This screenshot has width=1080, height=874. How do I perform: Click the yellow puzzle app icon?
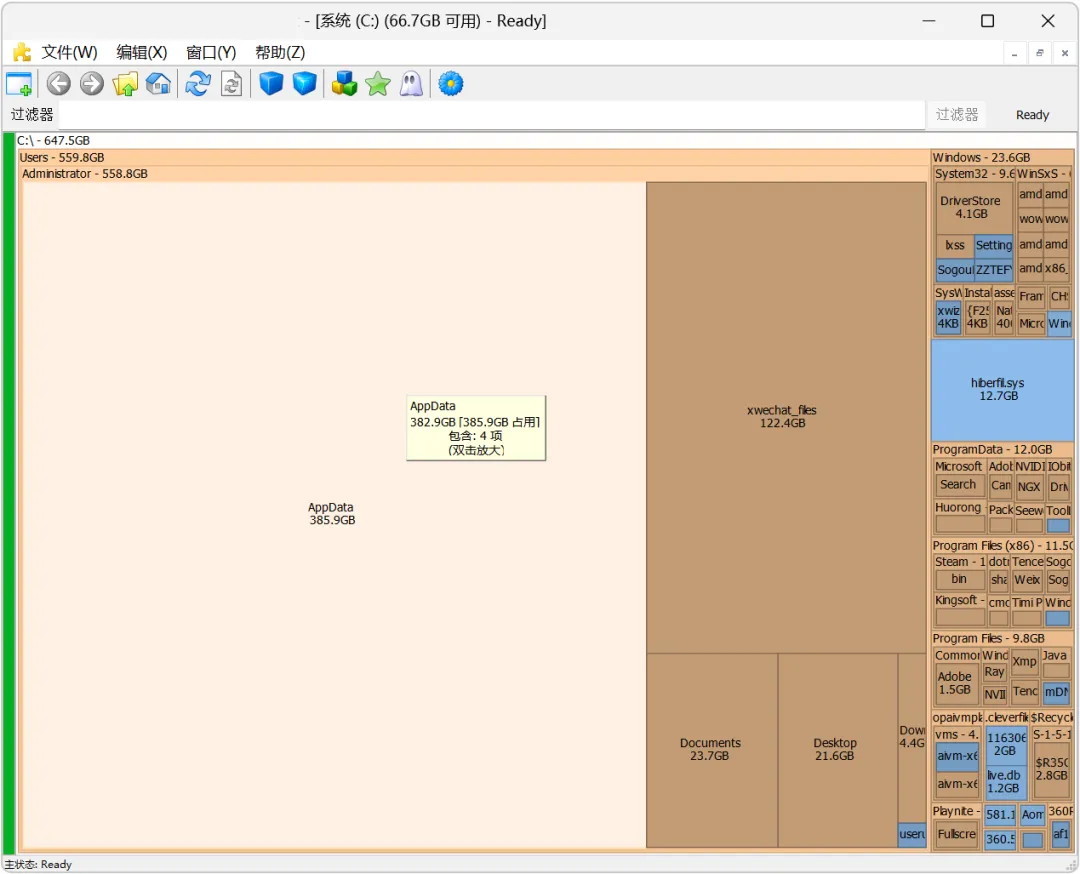[22, 52]
